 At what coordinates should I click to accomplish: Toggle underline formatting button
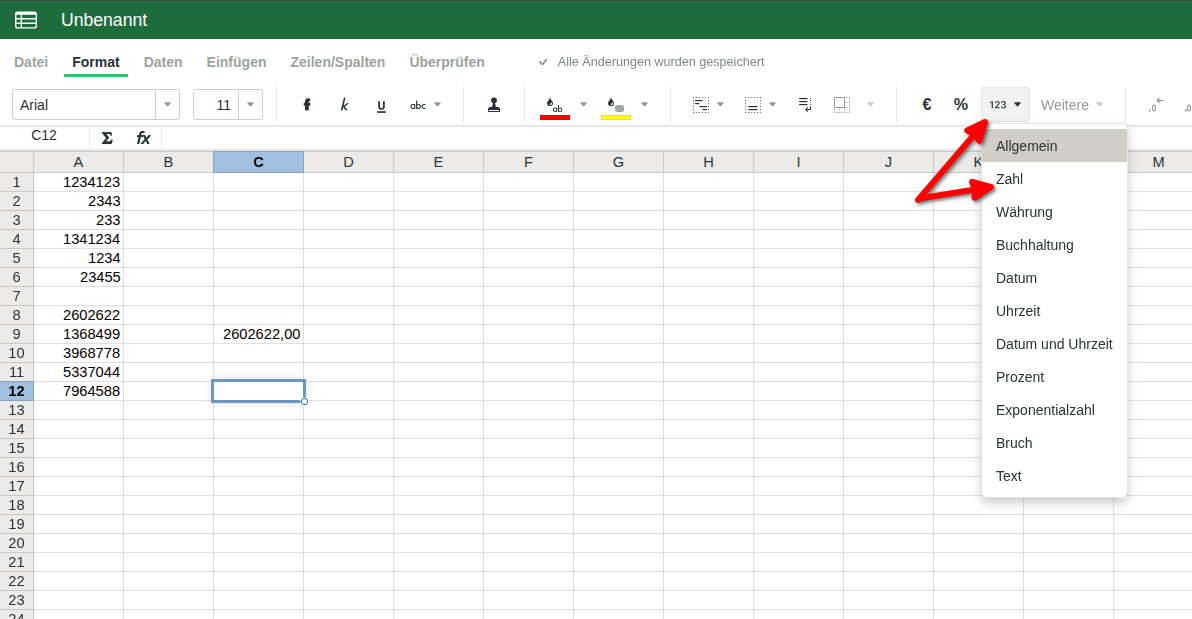click(x=381, y=105)
